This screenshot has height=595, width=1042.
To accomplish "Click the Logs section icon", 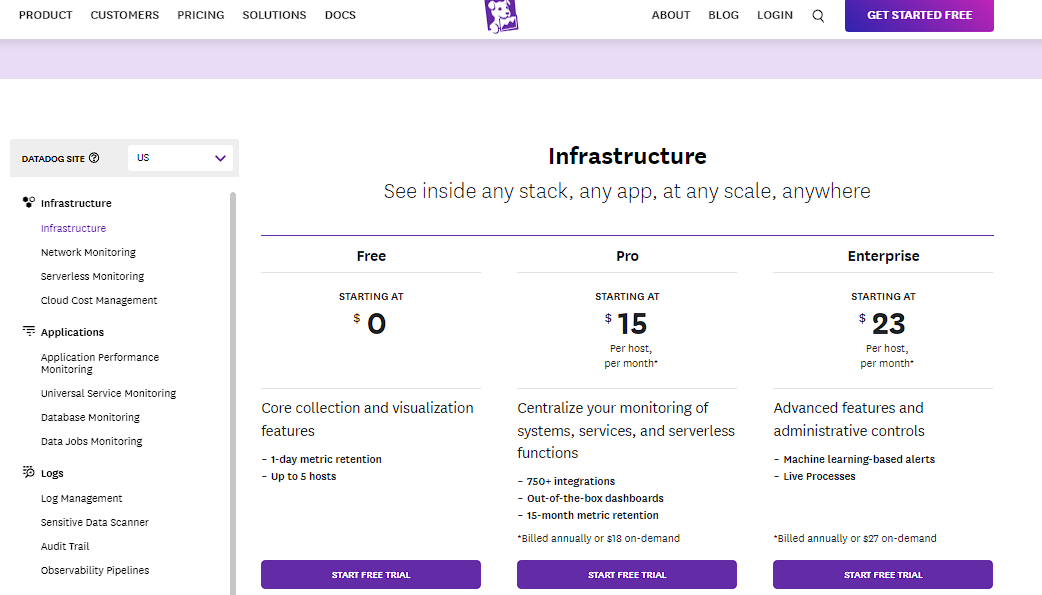I will [x=26, y=472].
